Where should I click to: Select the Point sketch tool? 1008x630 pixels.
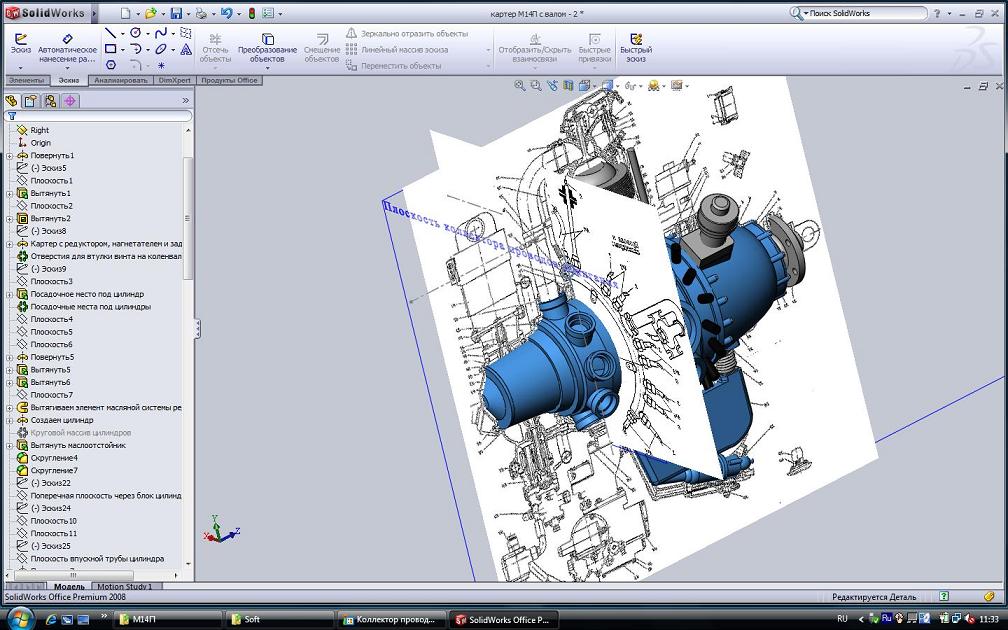coord(161,65)
